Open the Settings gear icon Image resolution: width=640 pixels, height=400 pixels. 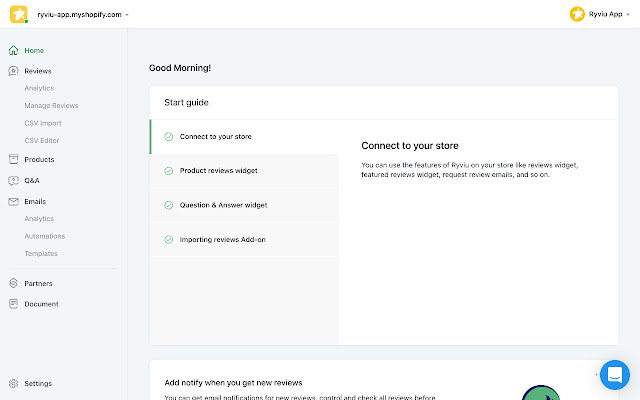(x=13, y=383)
